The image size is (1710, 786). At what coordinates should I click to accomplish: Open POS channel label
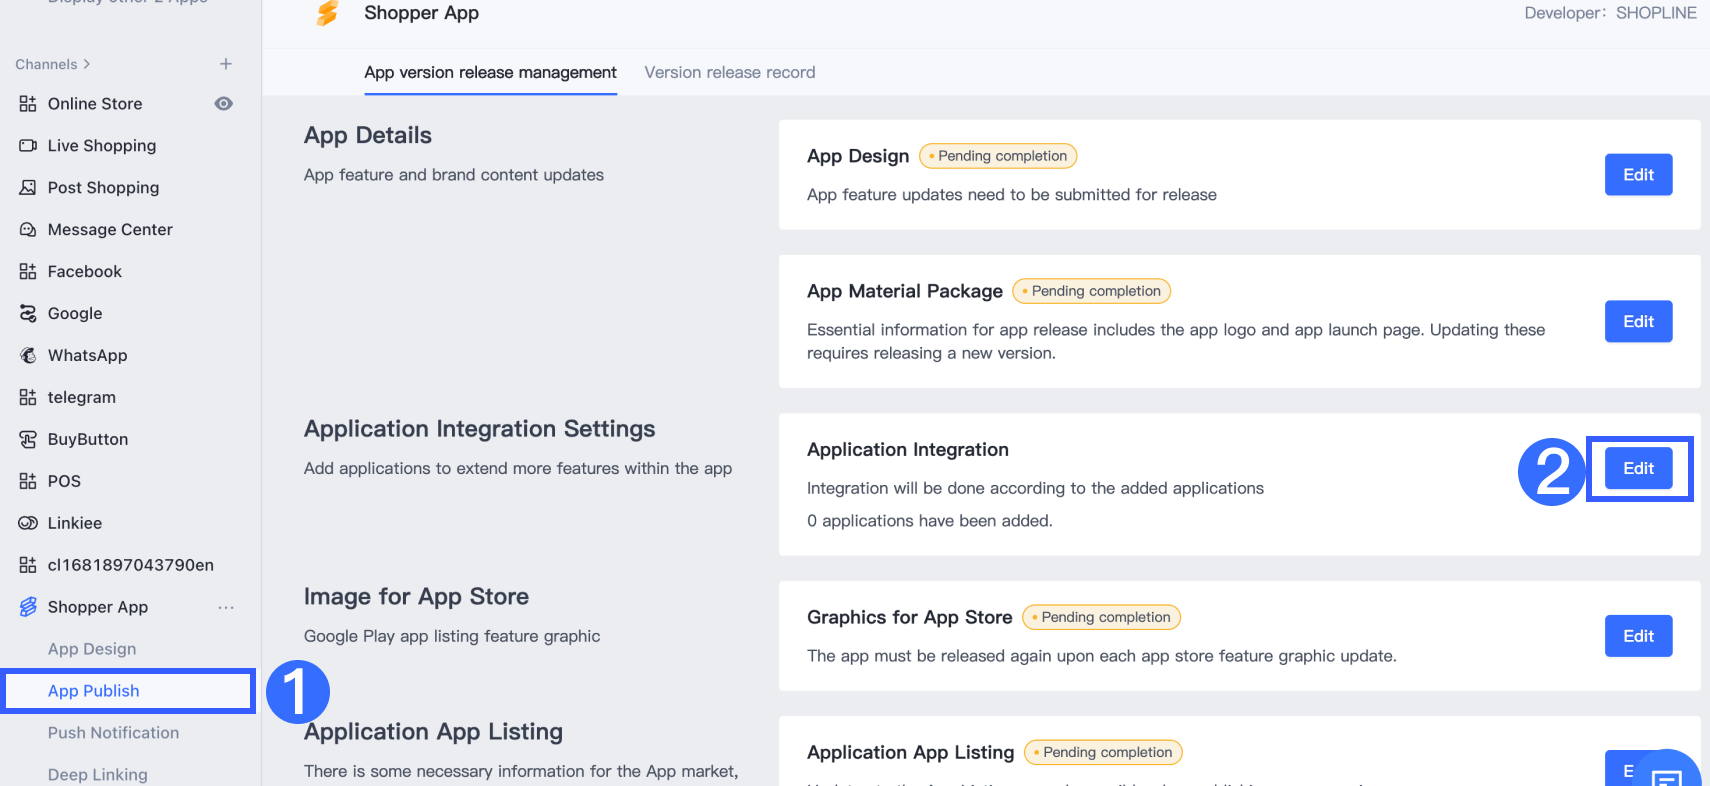pyautogui.click(x=64, y=482)
